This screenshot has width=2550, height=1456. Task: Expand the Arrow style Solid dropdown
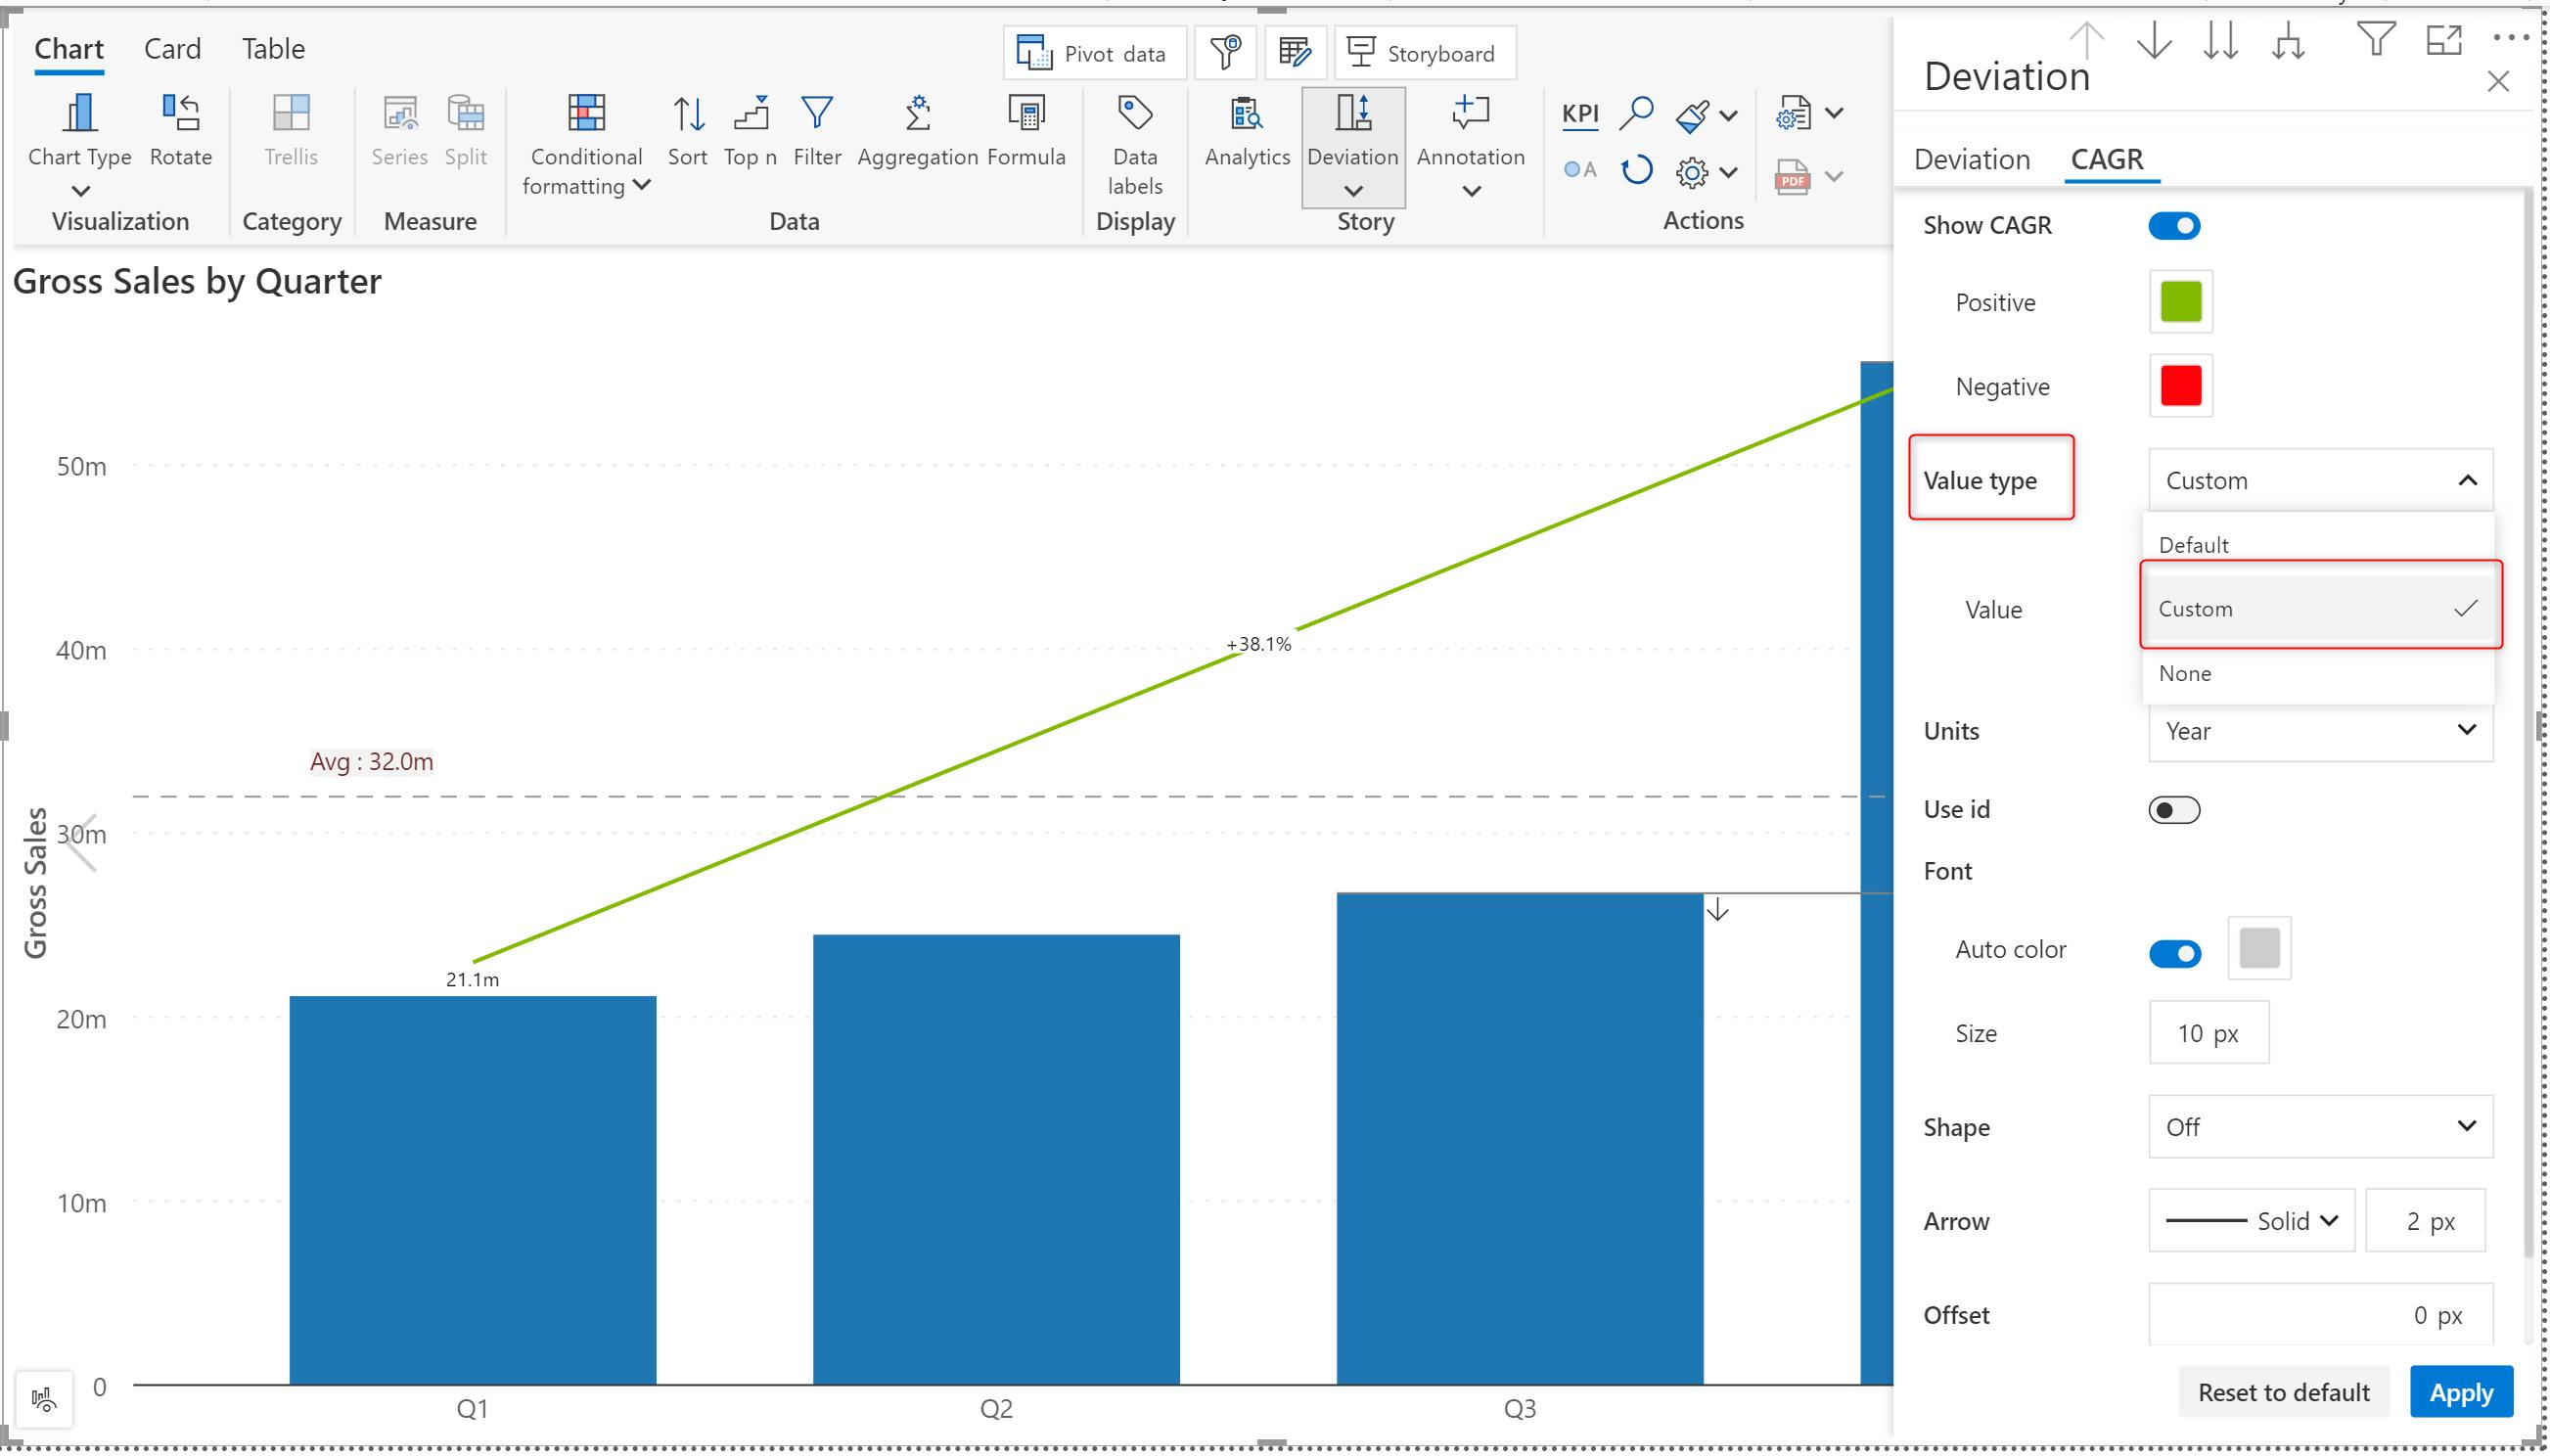point(2251,1221)
